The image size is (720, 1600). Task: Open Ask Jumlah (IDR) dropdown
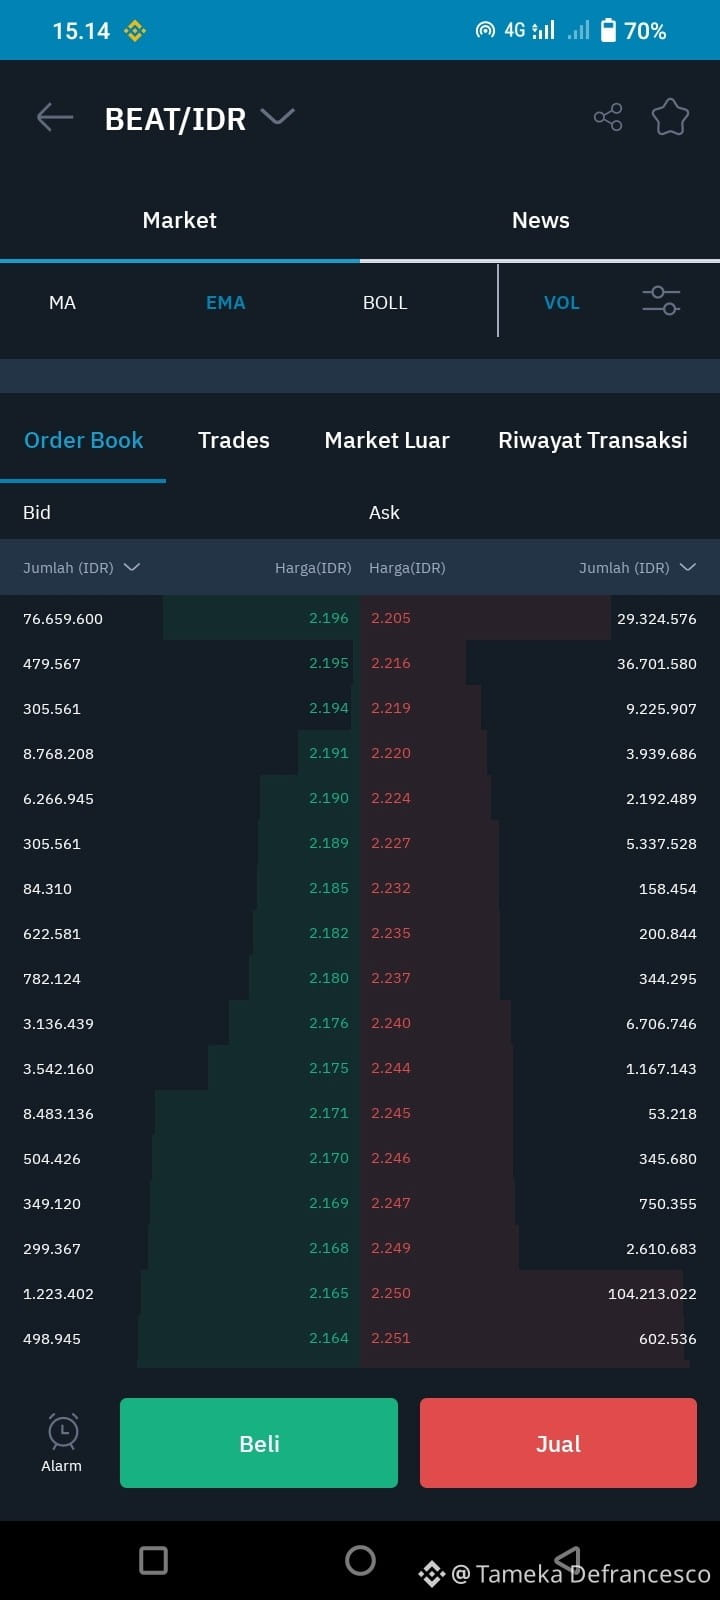(x=637, y=567)
